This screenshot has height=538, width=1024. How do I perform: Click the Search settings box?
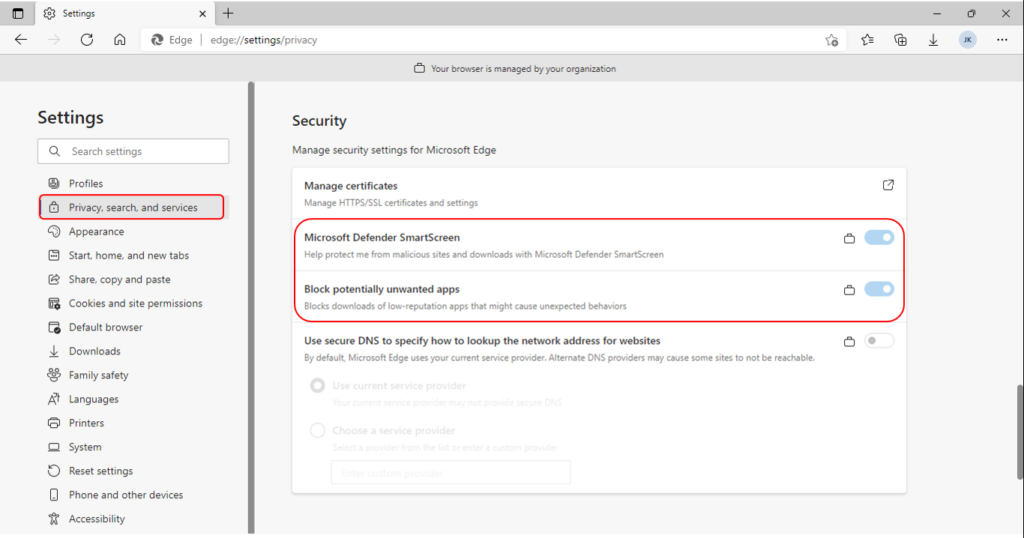[133, 151]
